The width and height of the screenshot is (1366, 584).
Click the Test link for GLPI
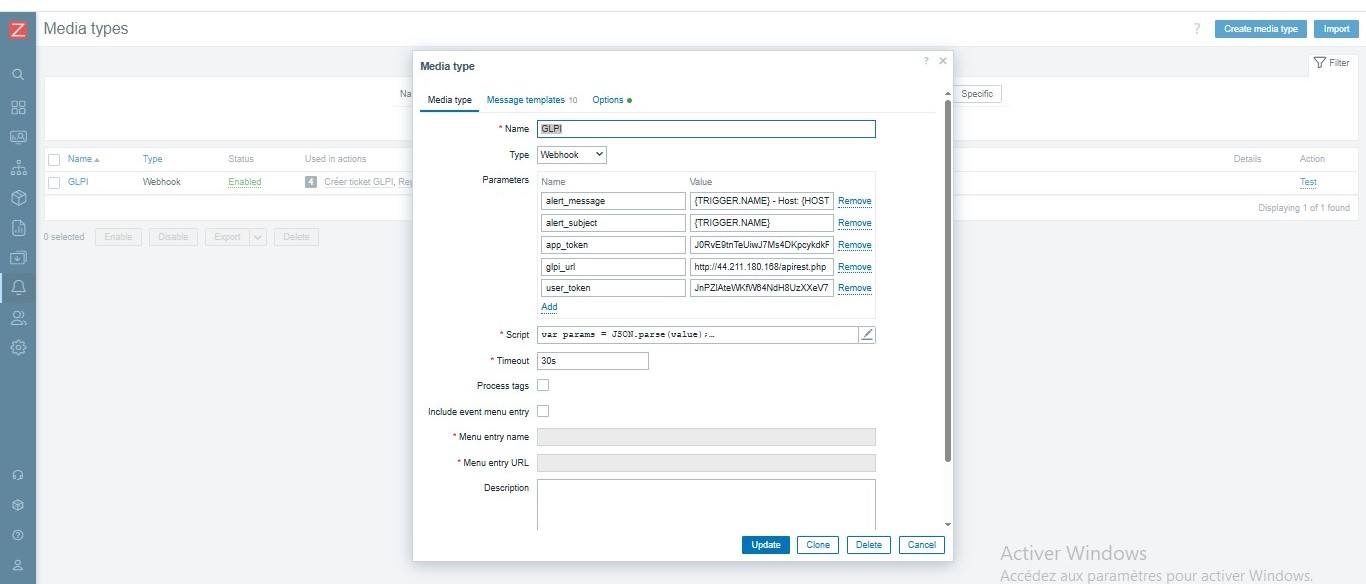pos(1308,182)
